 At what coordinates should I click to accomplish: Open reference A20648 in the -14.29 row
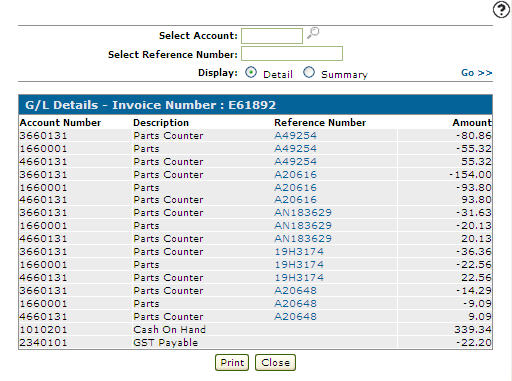(295, 290)
